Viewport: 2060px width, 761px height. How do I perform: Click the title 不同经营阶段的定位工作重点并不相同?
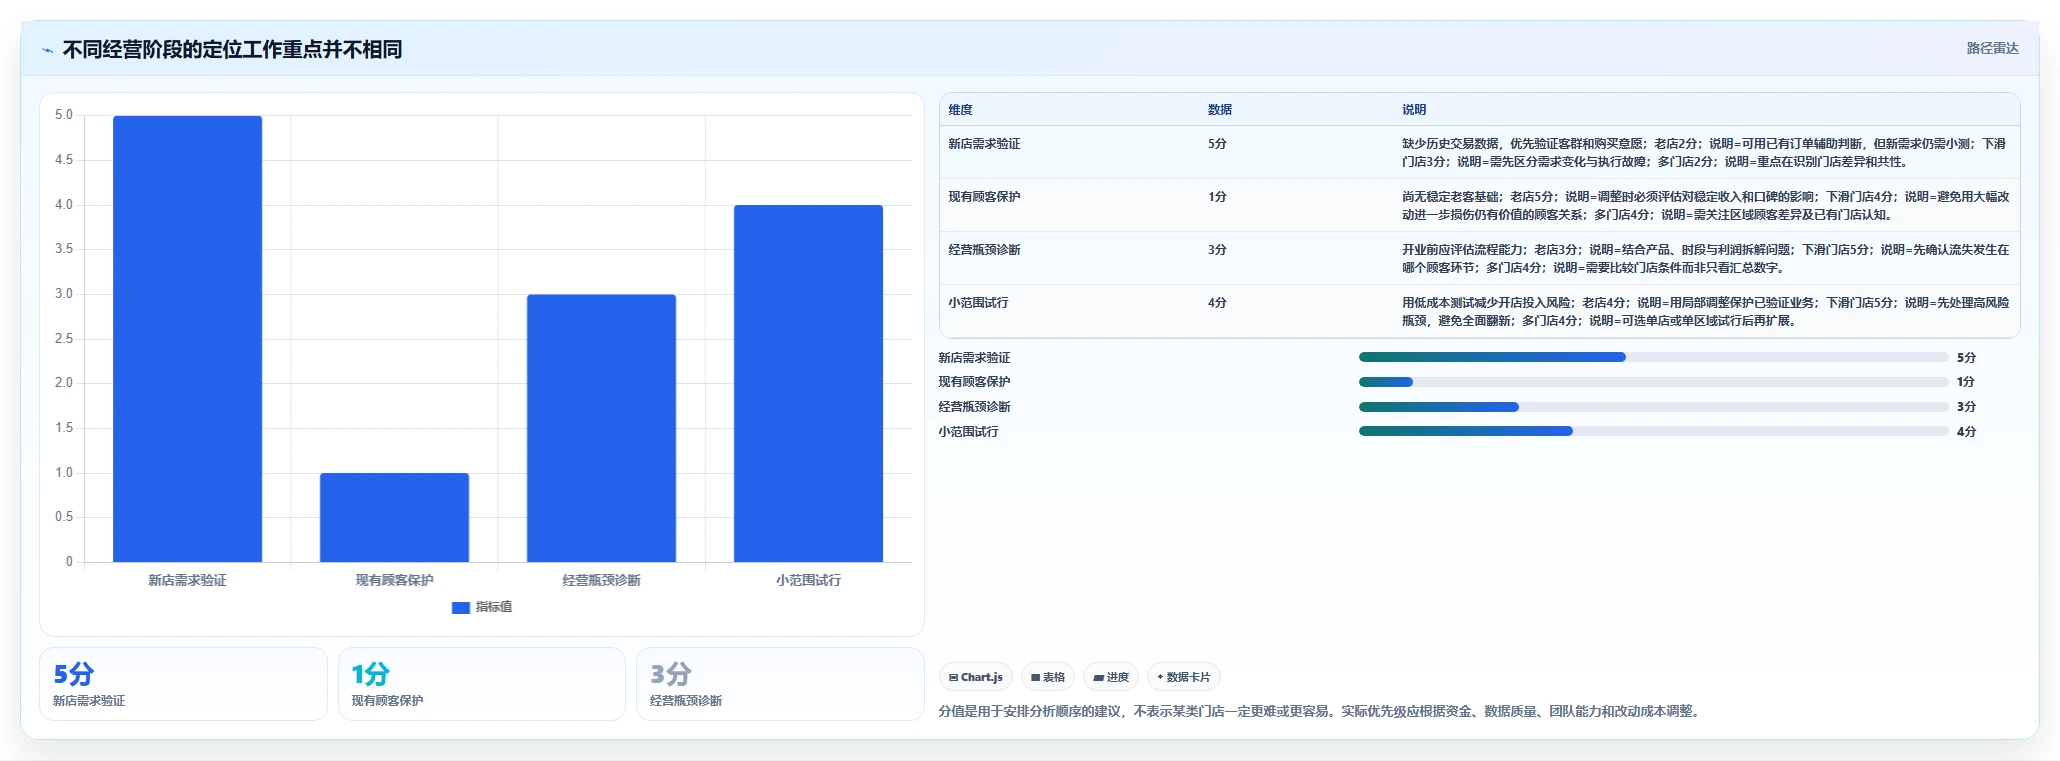[232, 50]
